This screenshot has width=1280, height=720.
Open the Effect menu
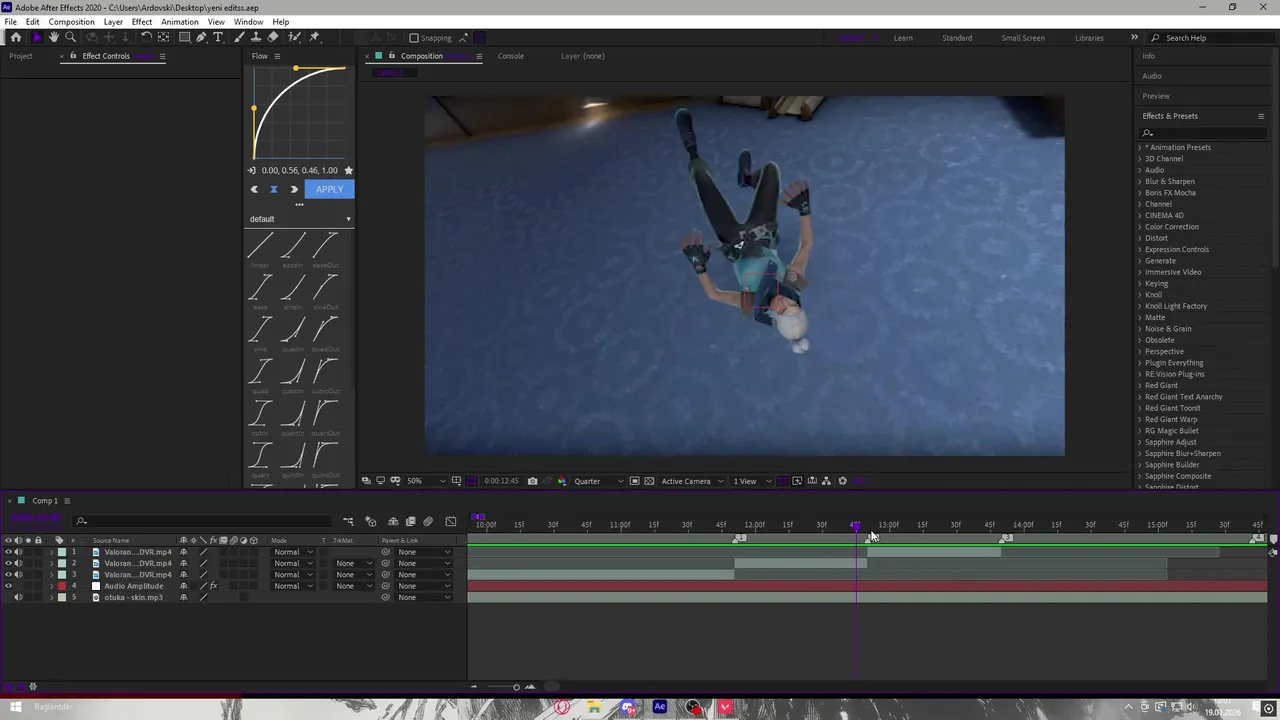[142, 22]
